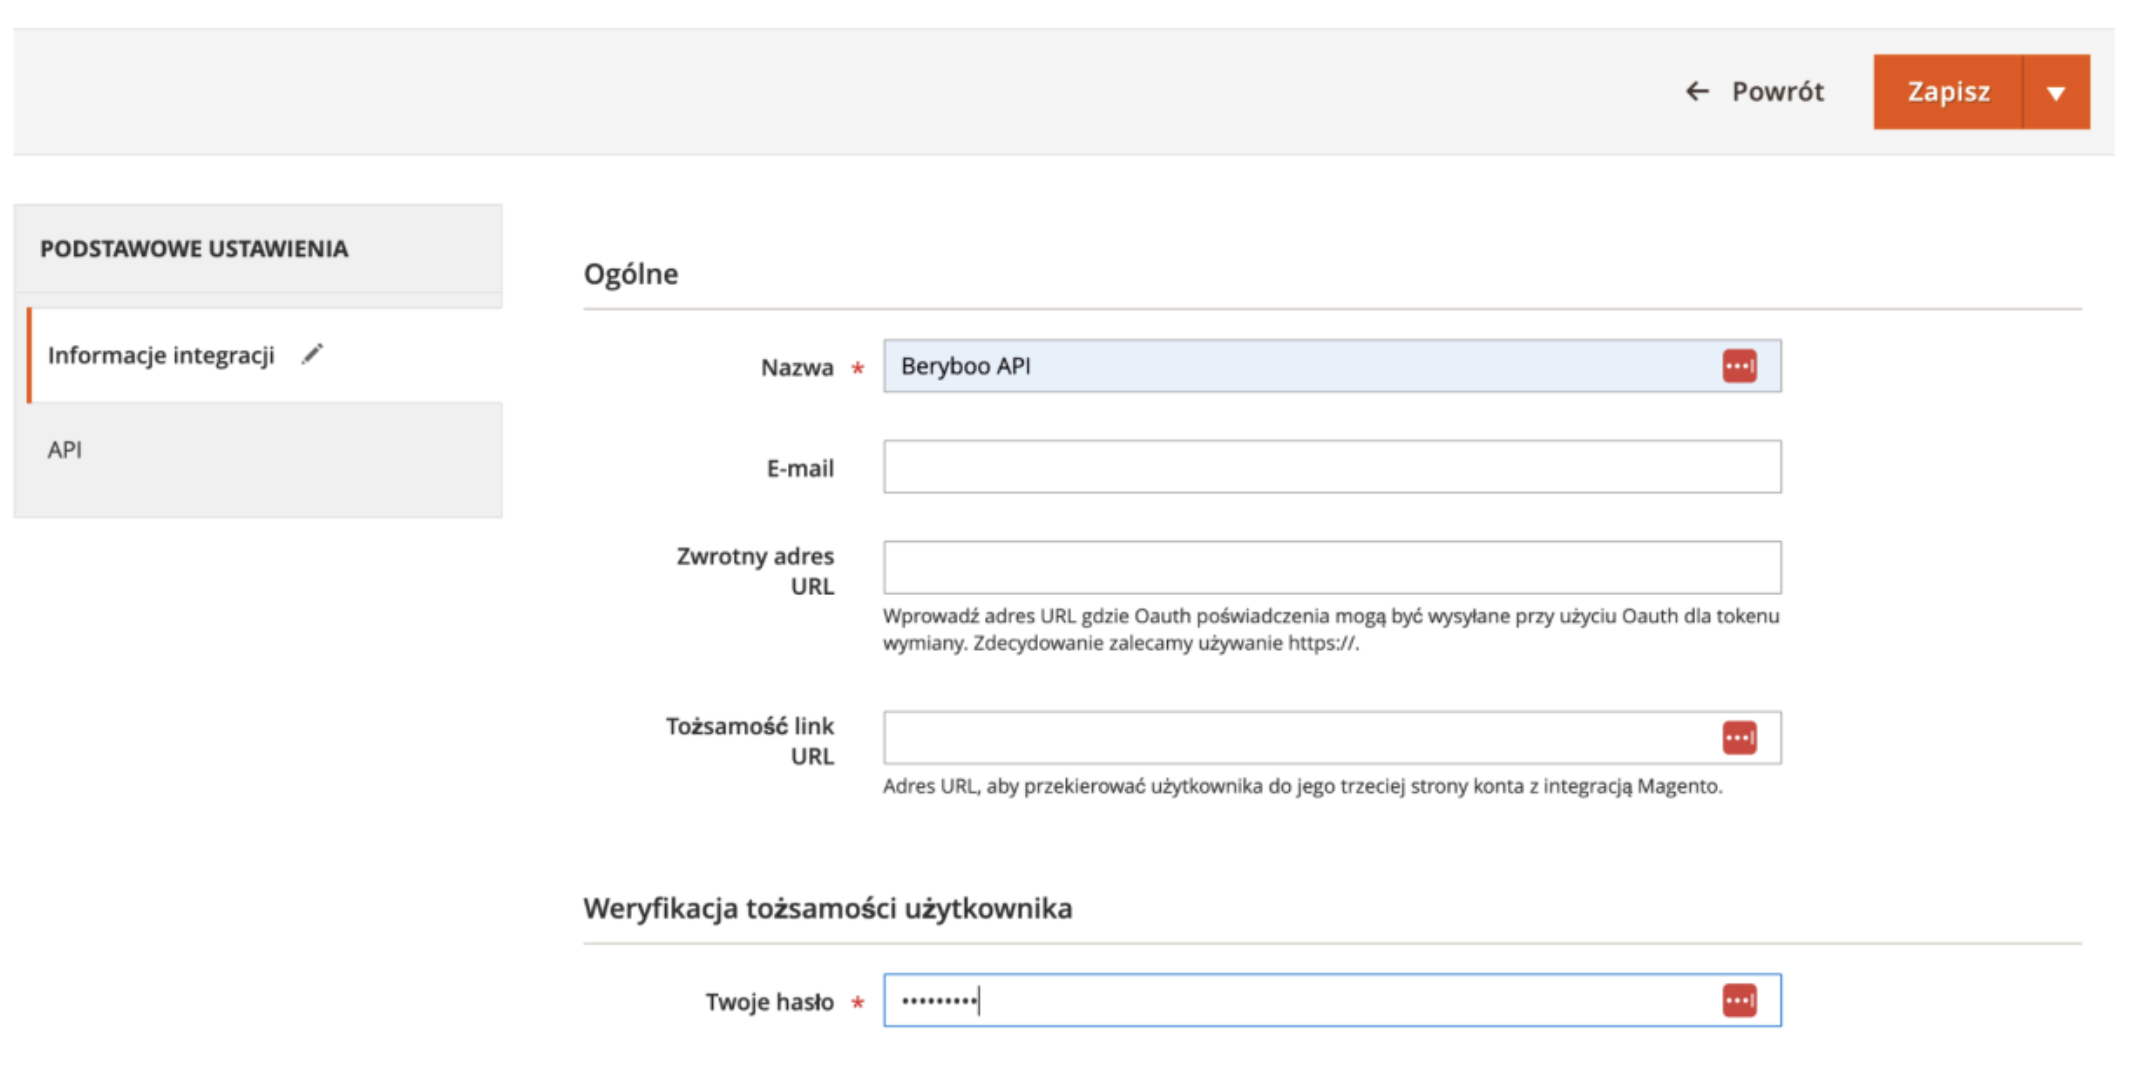Click into the Twoje hasło password field

(1300, 1000)
